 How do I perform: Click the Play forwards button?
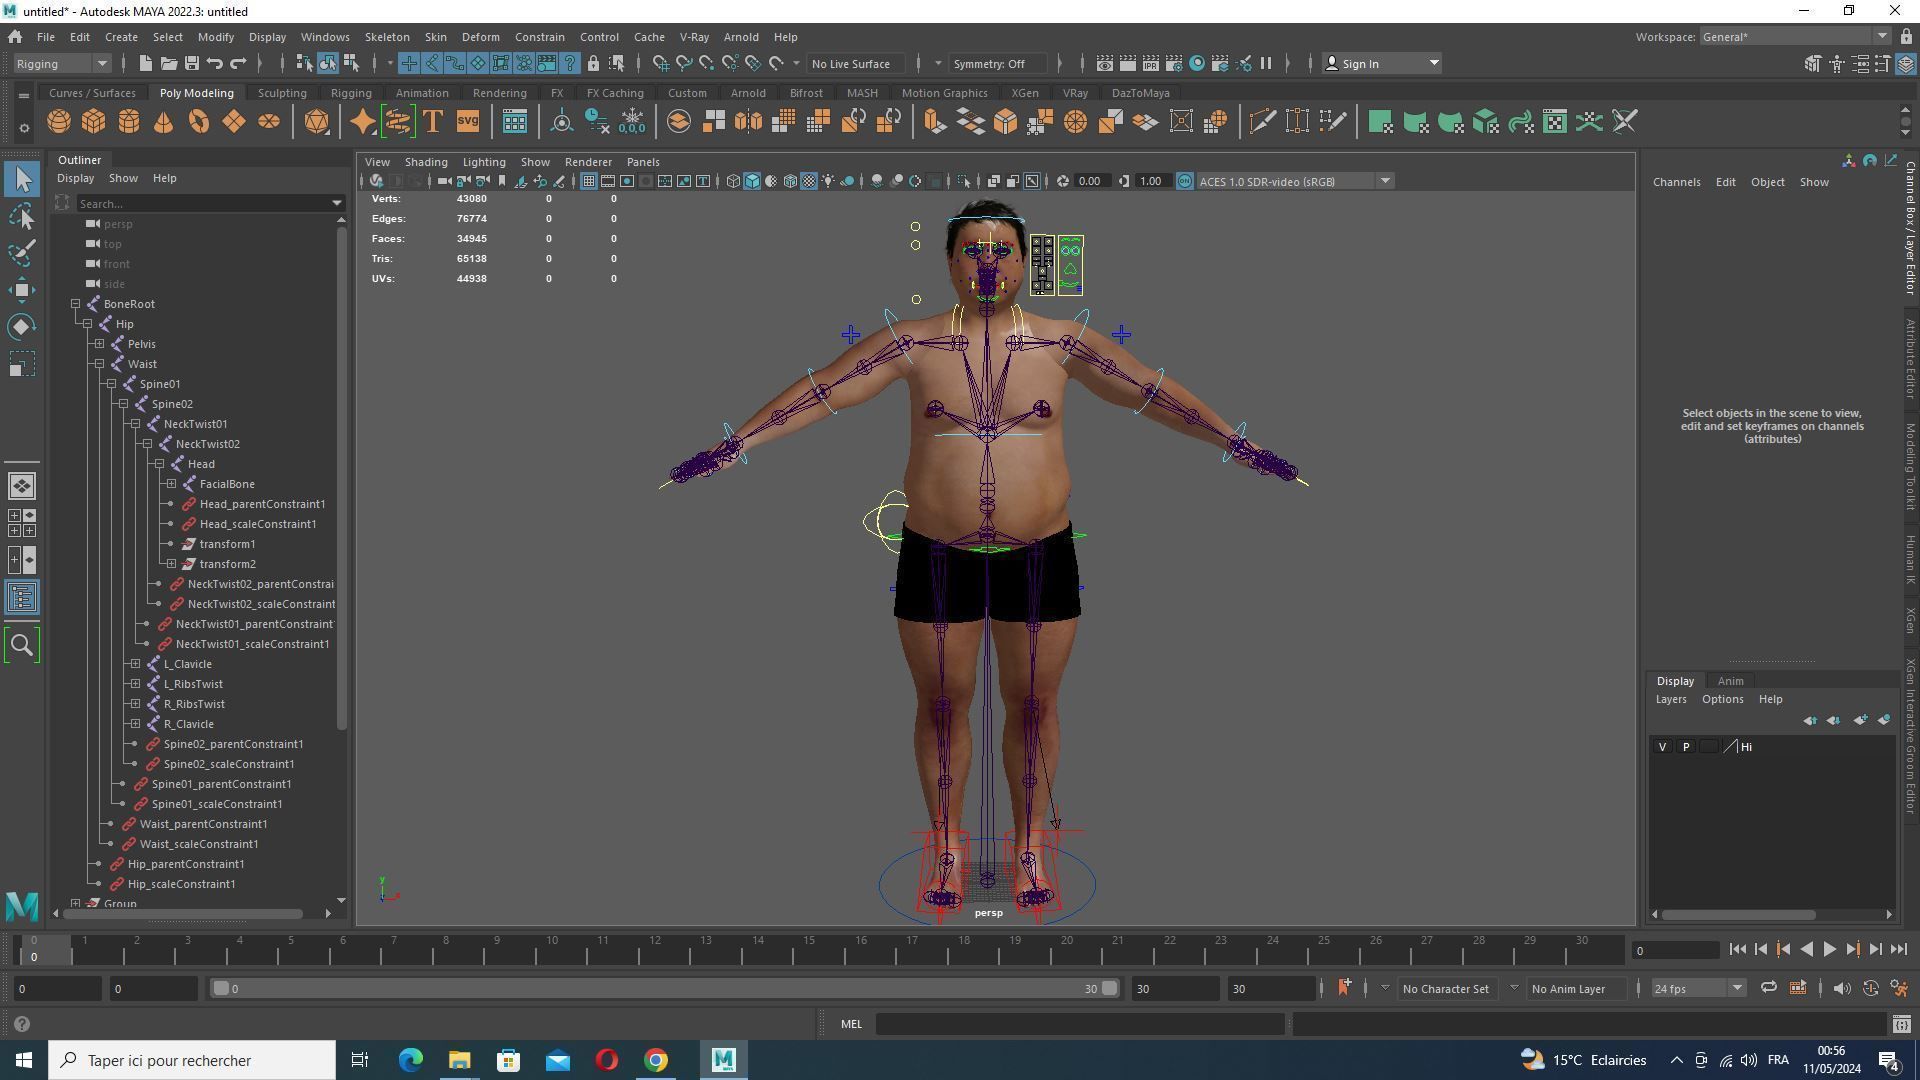click(1830, 950)
